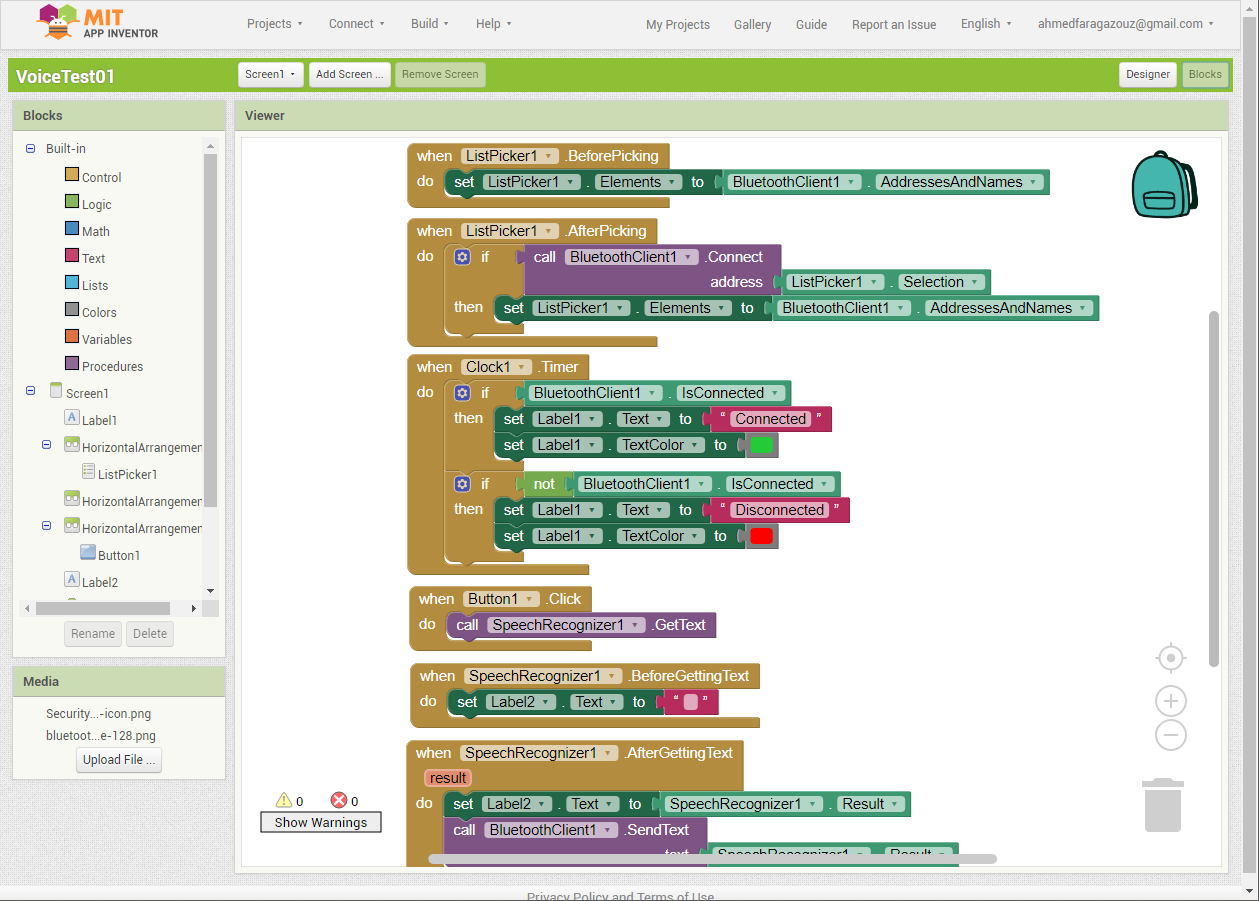Viewport: 1259px width, 901px height.
Task: Select the Text blocks category
Action: pyautogui.click(x=85, y=257)
